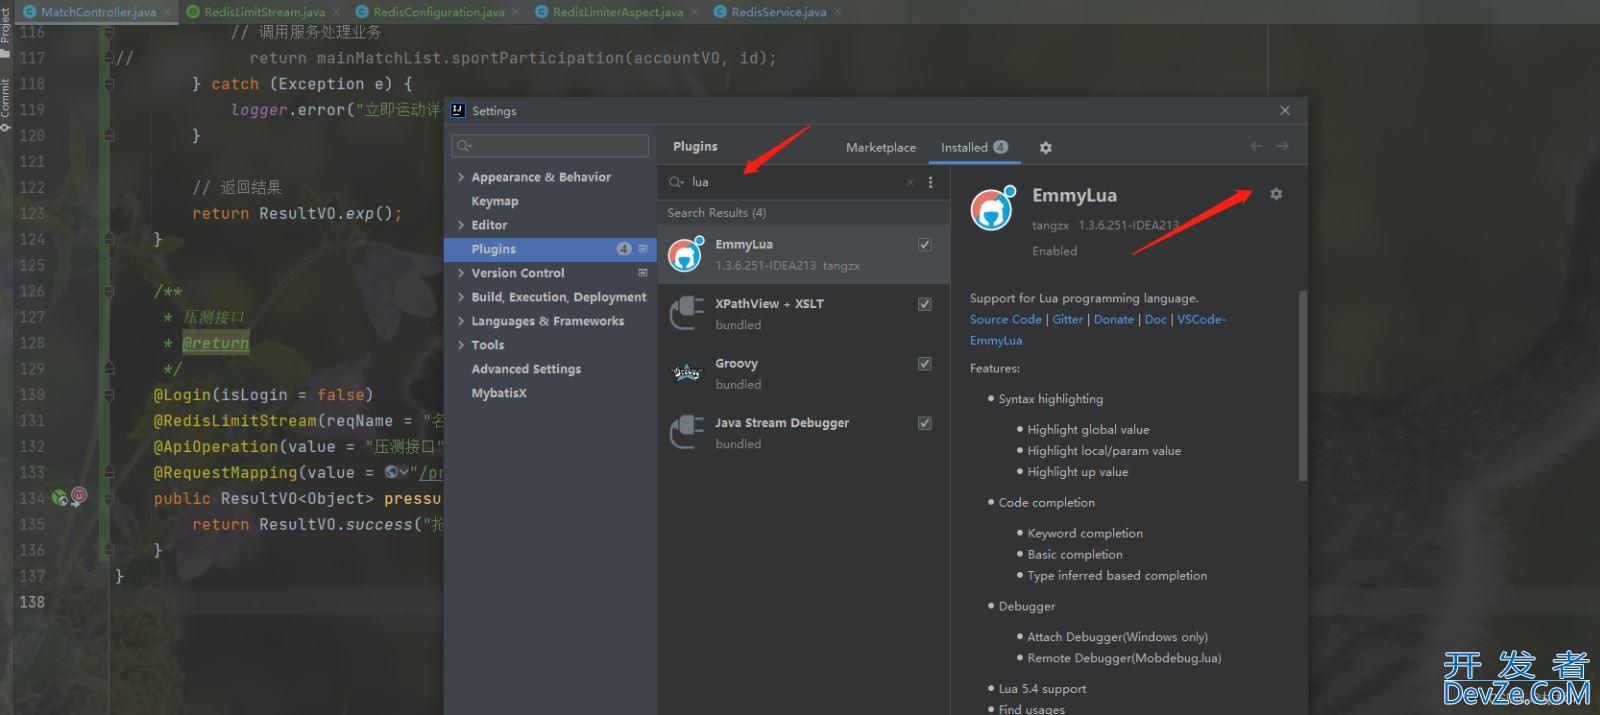
Task: Uncheck the Groovy plugin checkbox
Action: pyautogui.click(x=925, y=363)
